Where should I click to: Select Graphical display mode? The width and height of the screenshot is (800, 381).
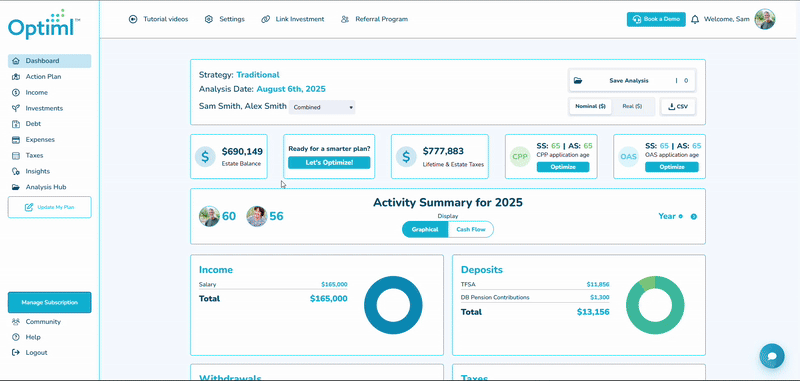click(x=425, y=230)
